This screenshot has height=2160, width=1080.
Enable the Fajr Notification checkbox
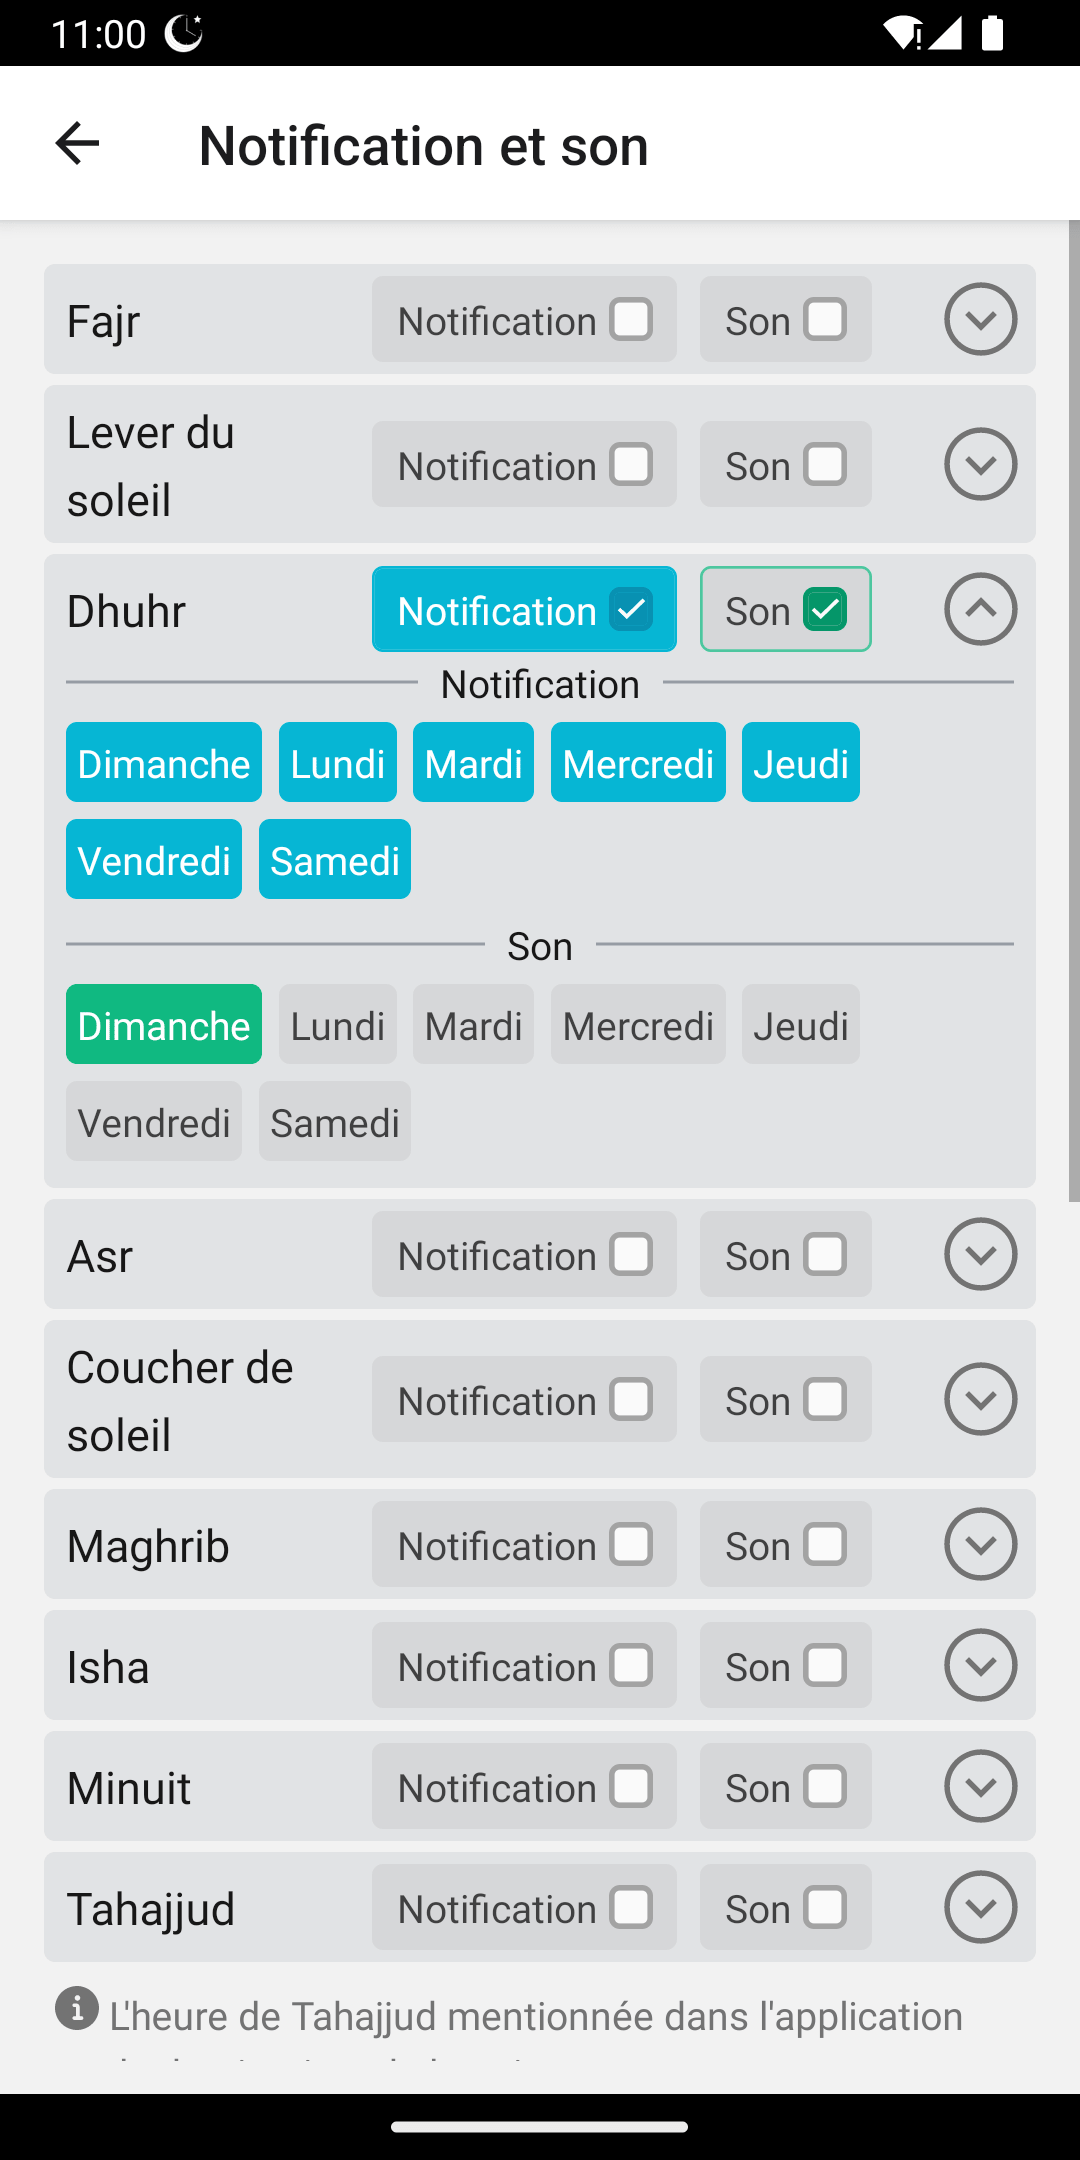[631, 320]
